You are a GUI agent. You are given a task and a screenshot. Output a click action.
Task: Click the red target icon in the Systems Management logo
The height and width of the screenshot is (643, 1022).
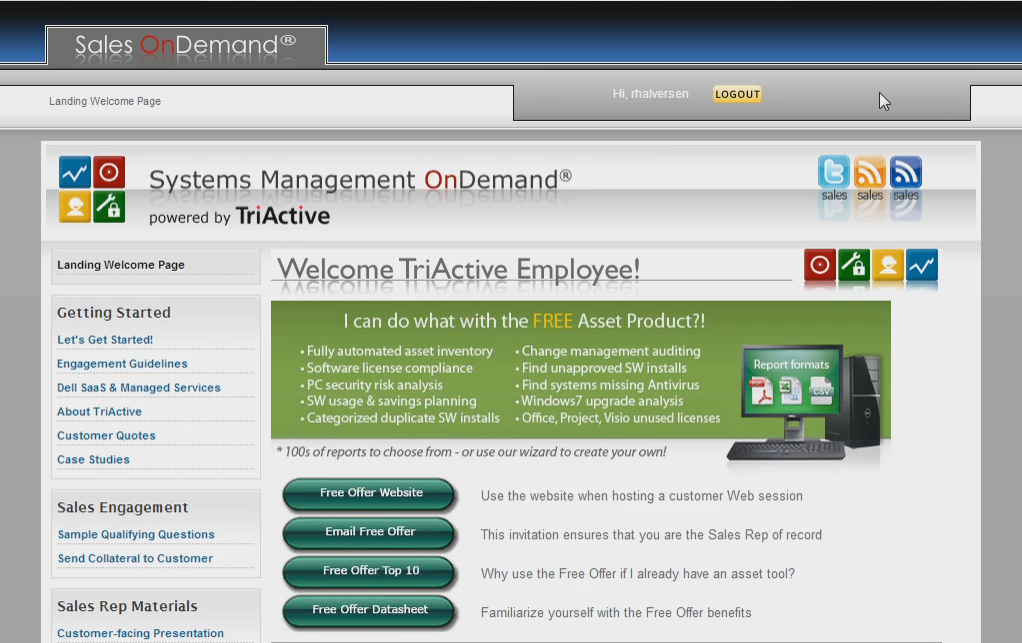click(x=109, y=173)
